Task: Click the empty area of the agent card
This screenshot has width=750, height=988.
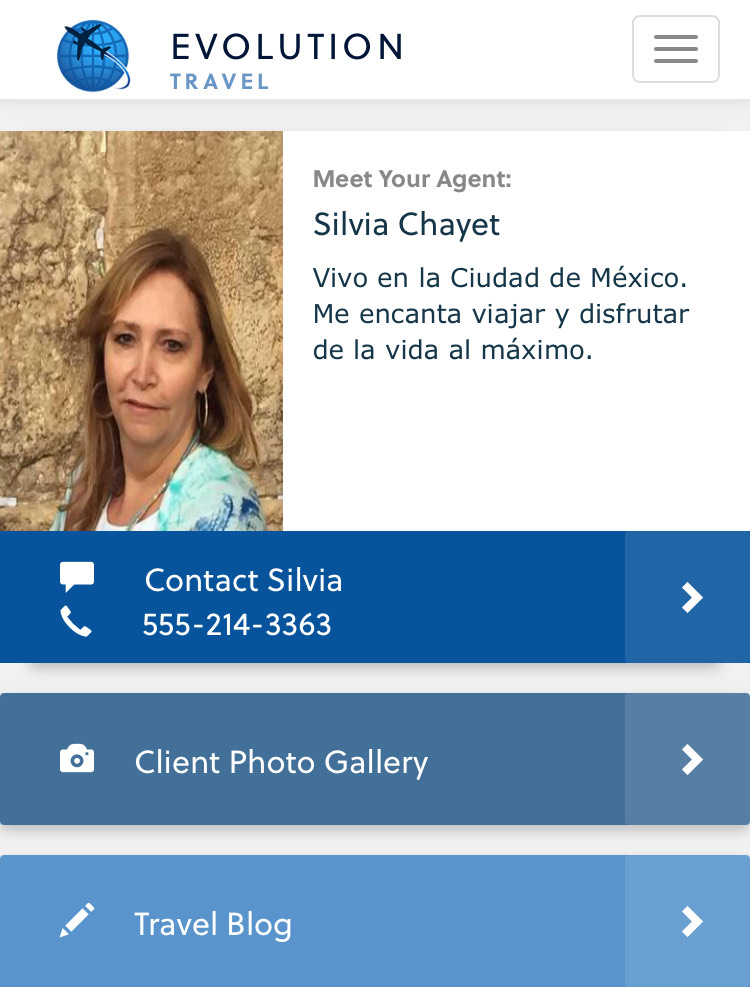Action: 515,450
